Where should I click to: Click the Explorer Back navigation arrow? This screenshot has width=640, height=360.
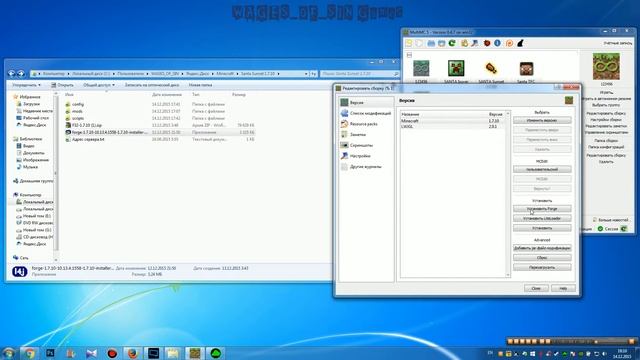11,73
